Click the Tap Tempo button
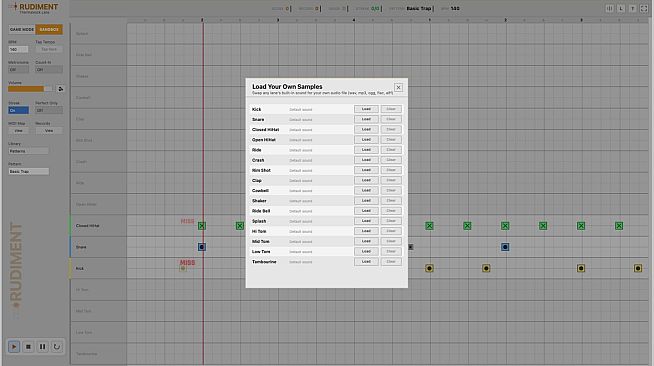Image resolution: width=654 pixels, height=366 pixels. pos(49,49)
